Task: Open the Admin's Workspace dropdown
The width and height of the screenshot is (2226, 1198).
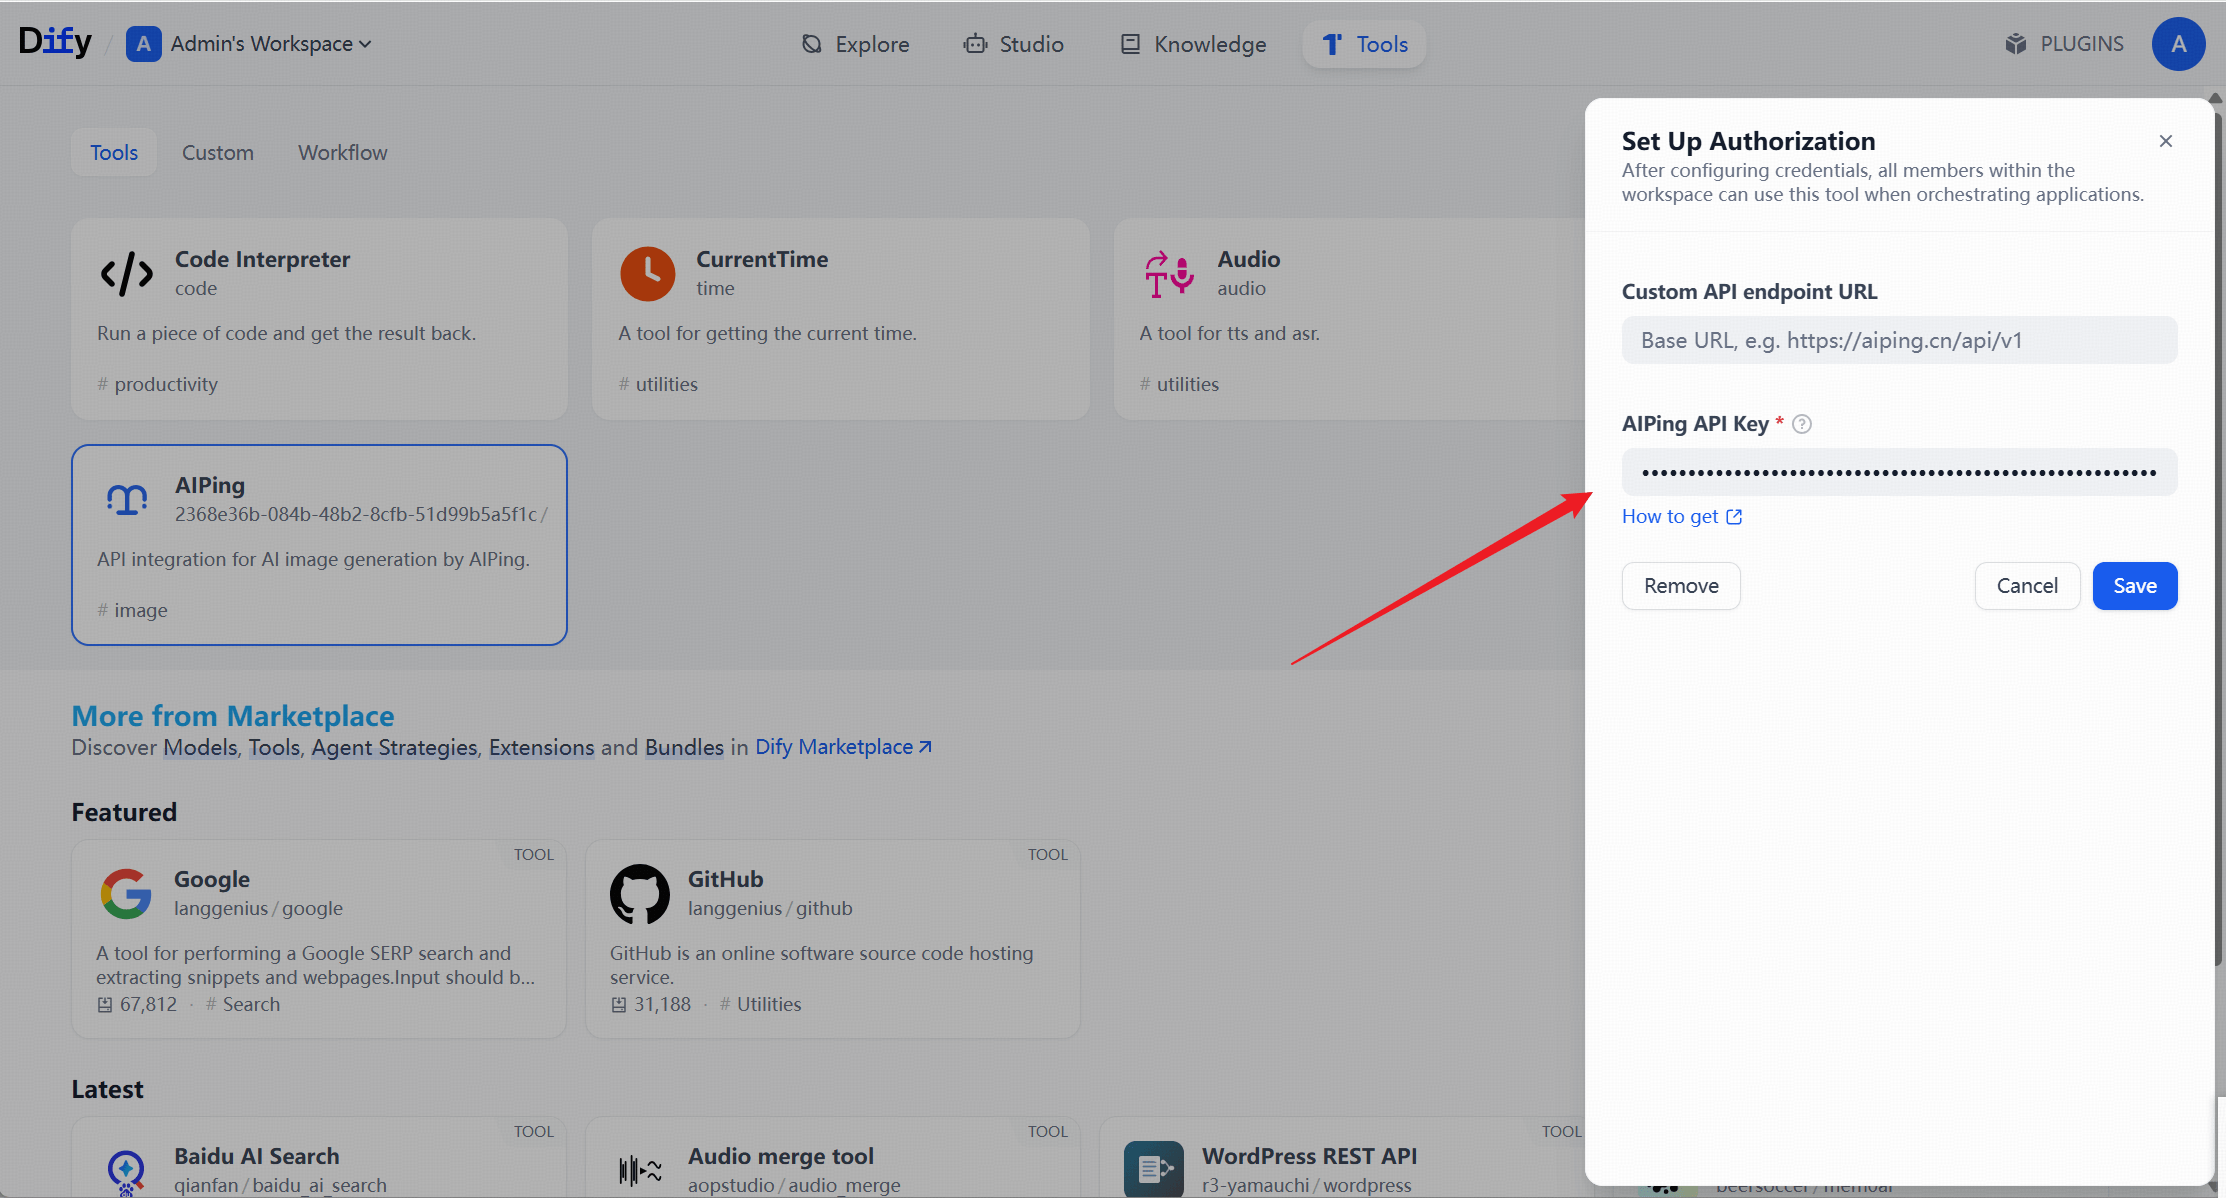Action: point(250,44)
